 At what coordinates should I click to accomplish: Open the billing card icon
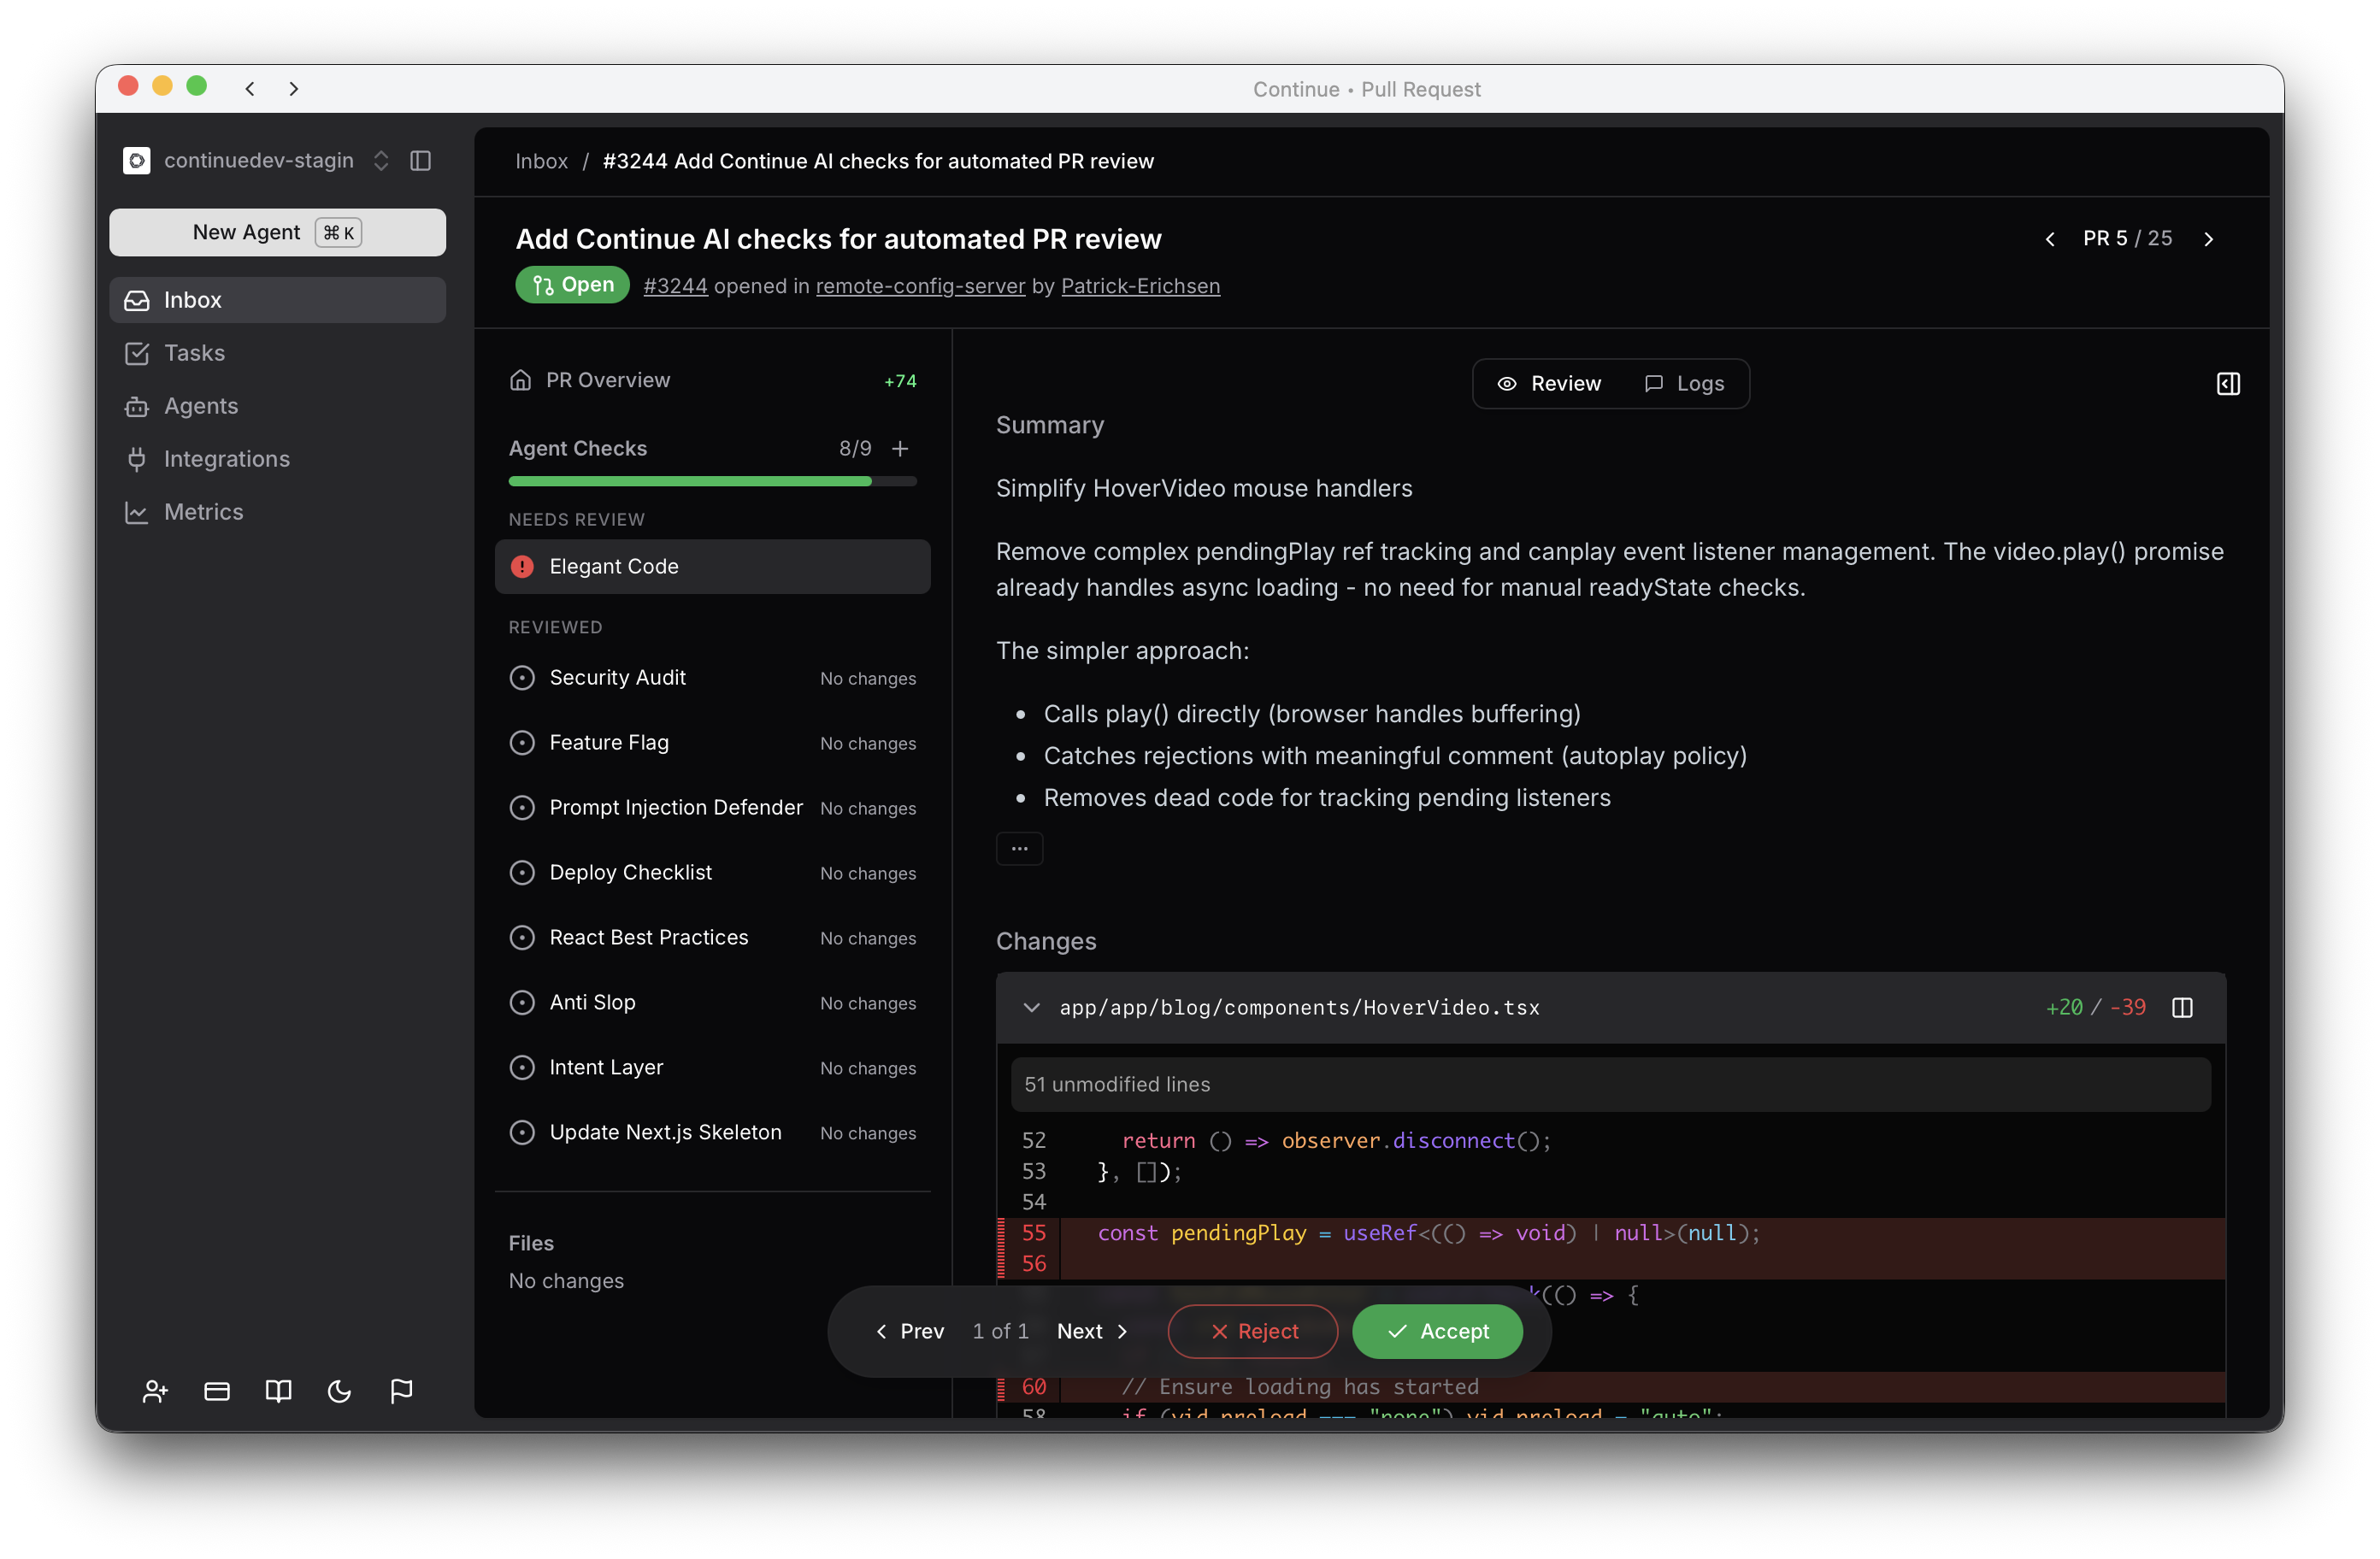click(217, 1391)
